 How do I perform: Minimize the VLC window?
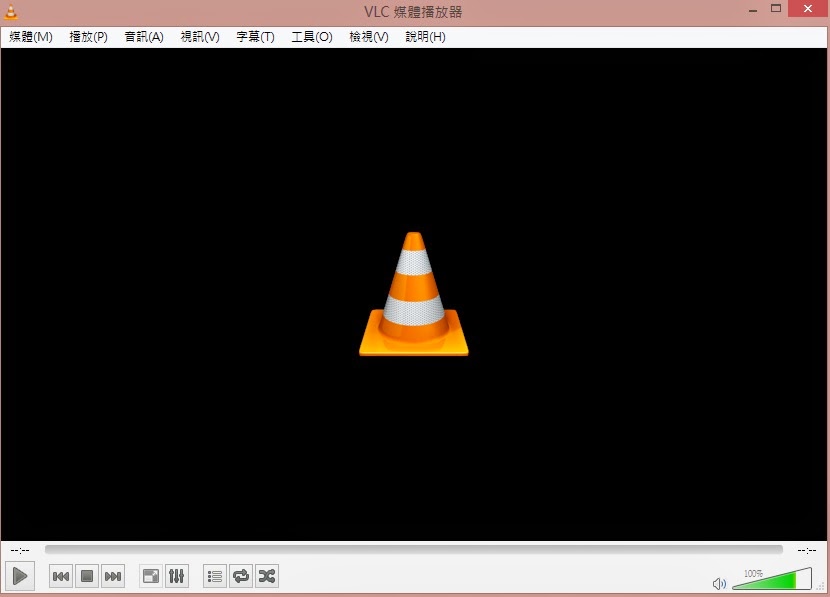click(x=753, y=10)
